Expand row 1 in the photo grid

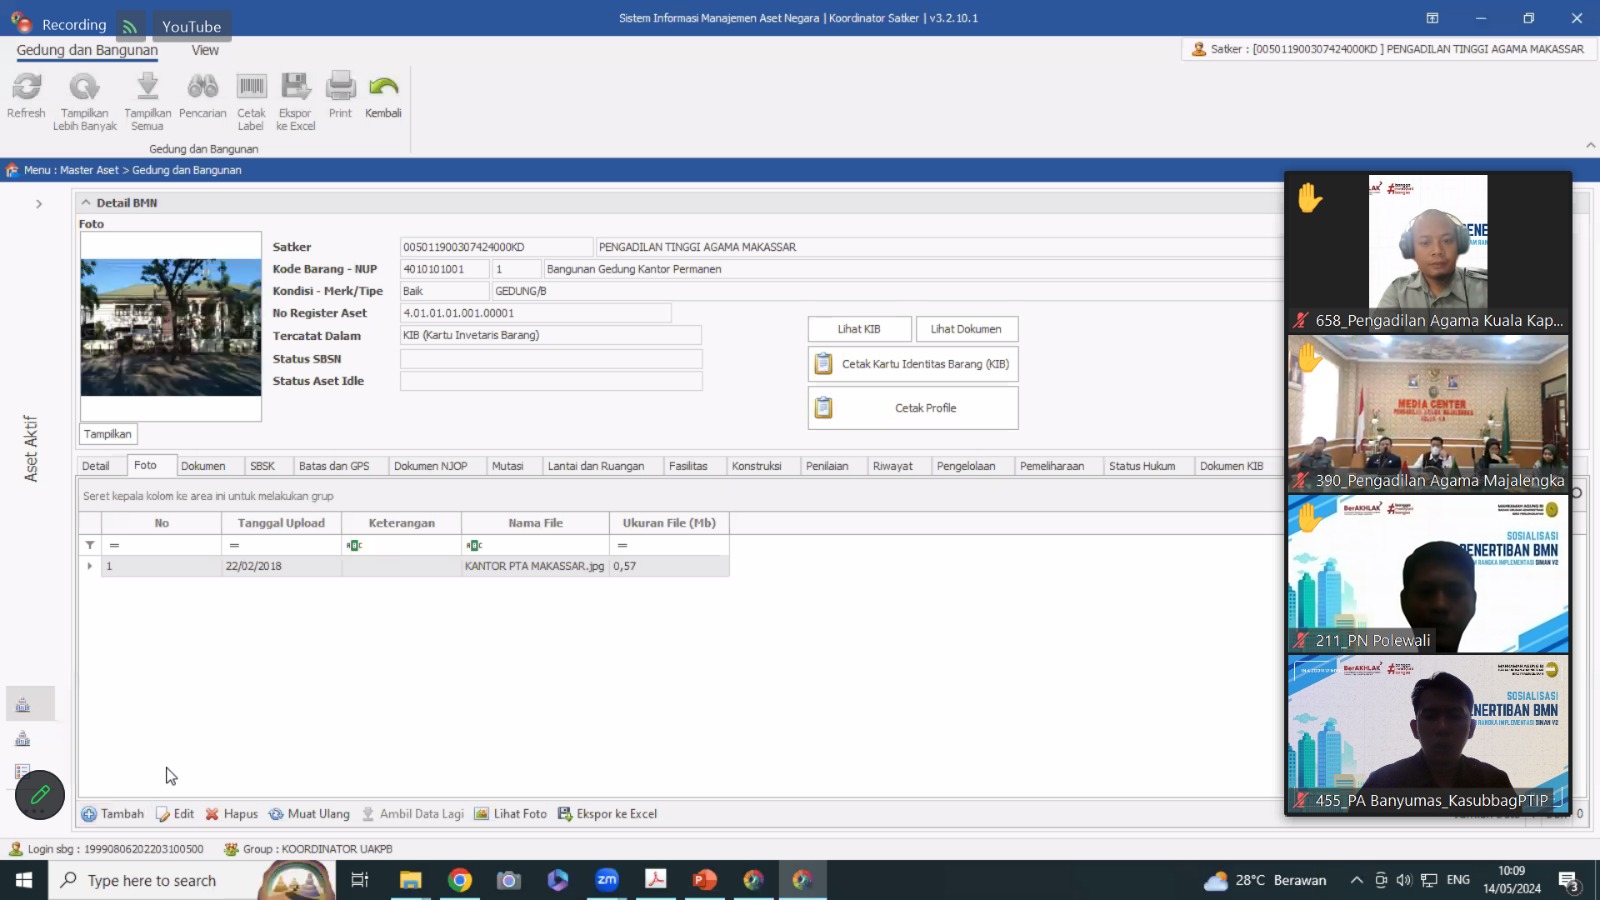tap(90, 566)
